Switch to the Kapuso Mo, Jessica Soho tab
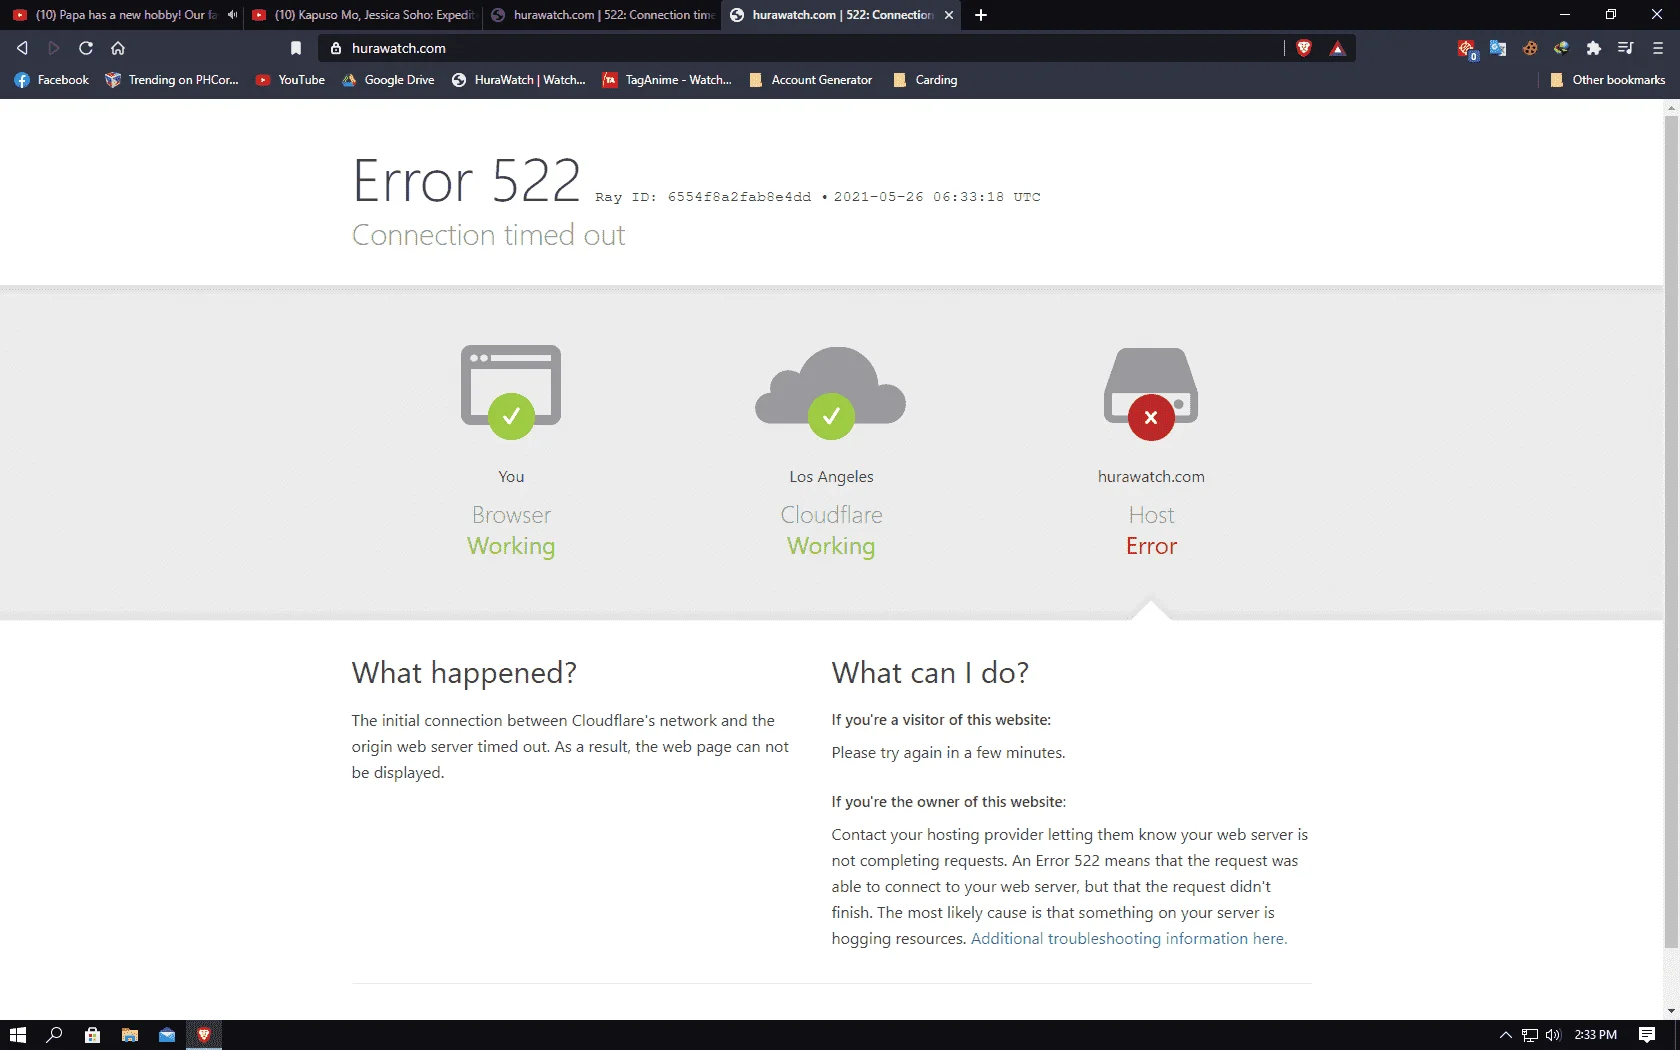The image size is (1680, 1050). coord(363,15)
